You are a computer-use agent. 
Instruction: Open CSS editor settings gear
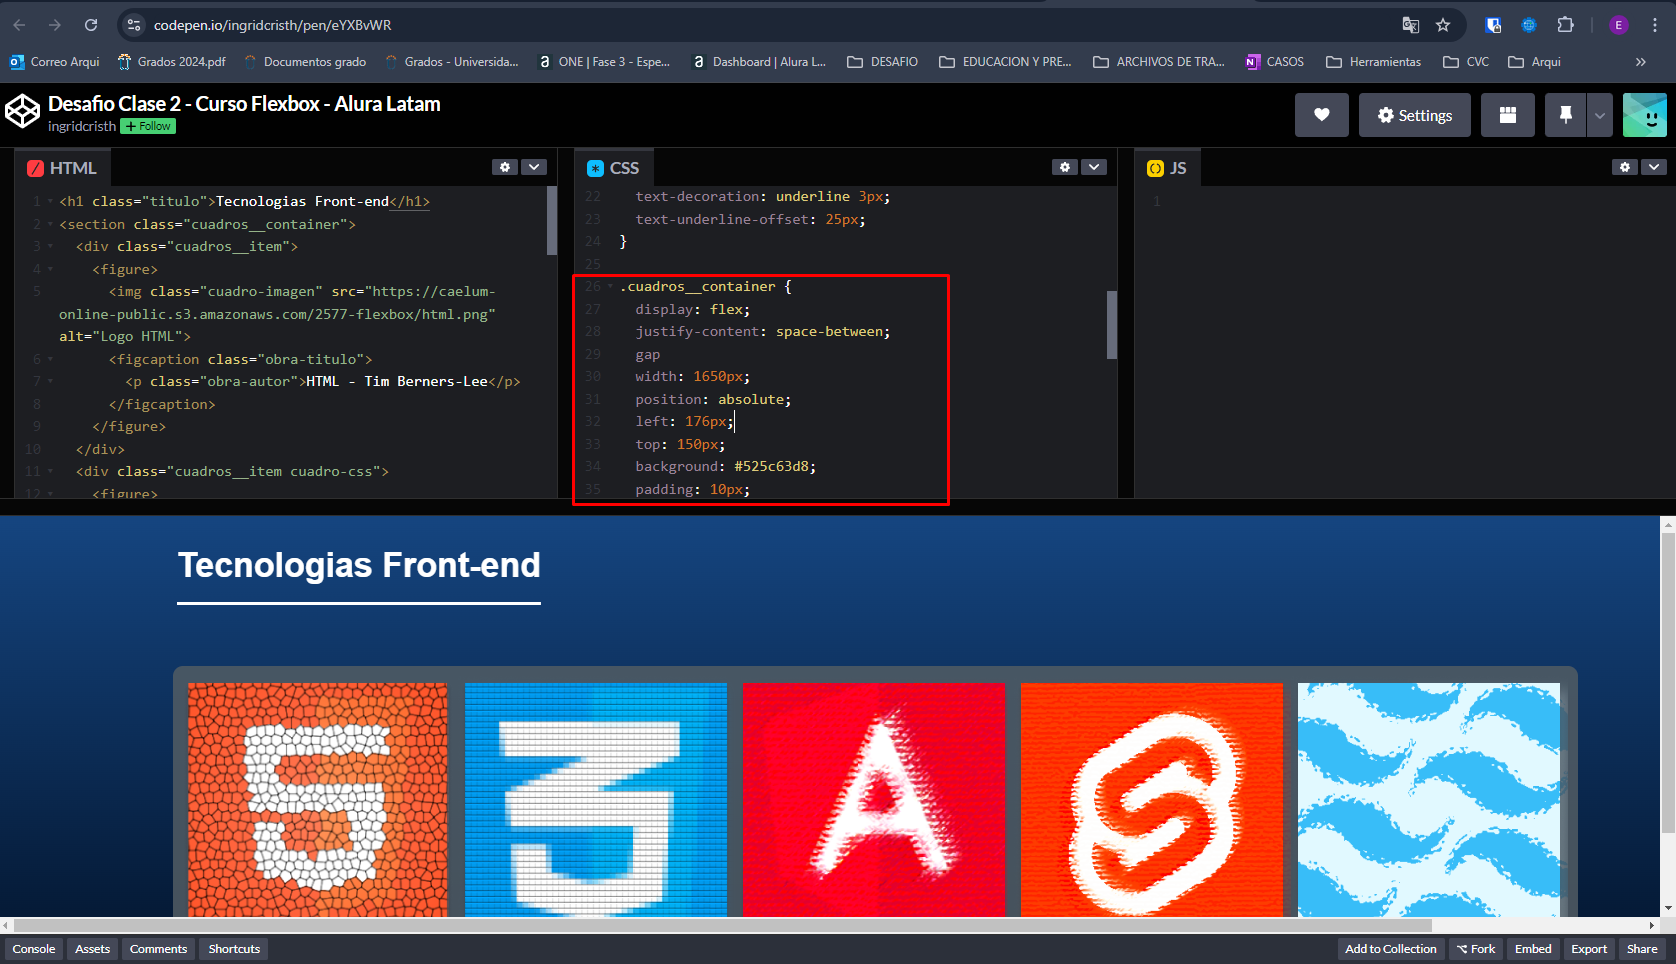point(1065,167)
